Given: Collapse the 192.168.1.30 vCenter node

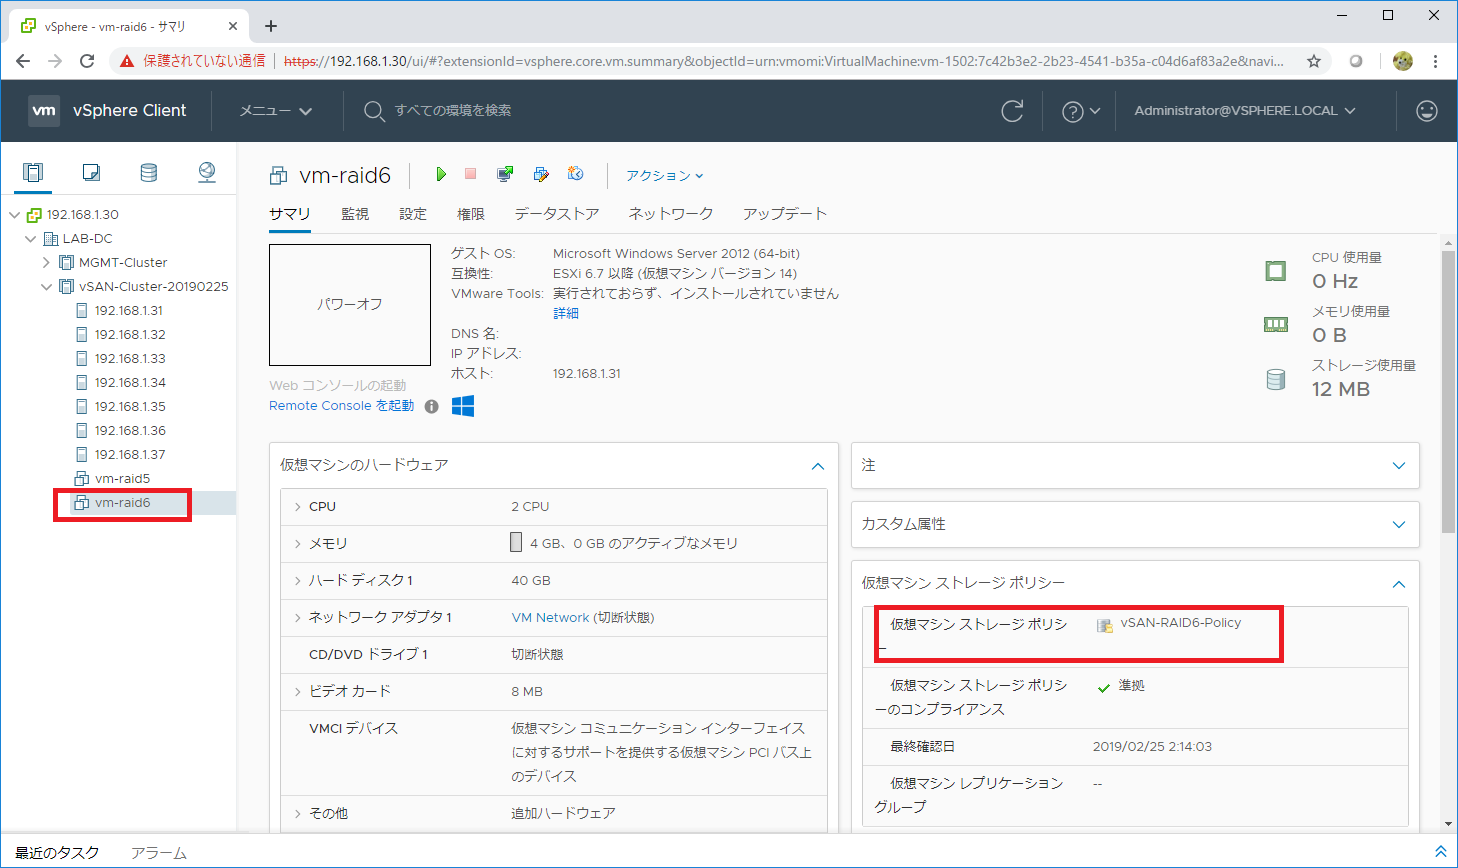Looking at the screenshot, I should pyautogui.click(x=15, y=215).
